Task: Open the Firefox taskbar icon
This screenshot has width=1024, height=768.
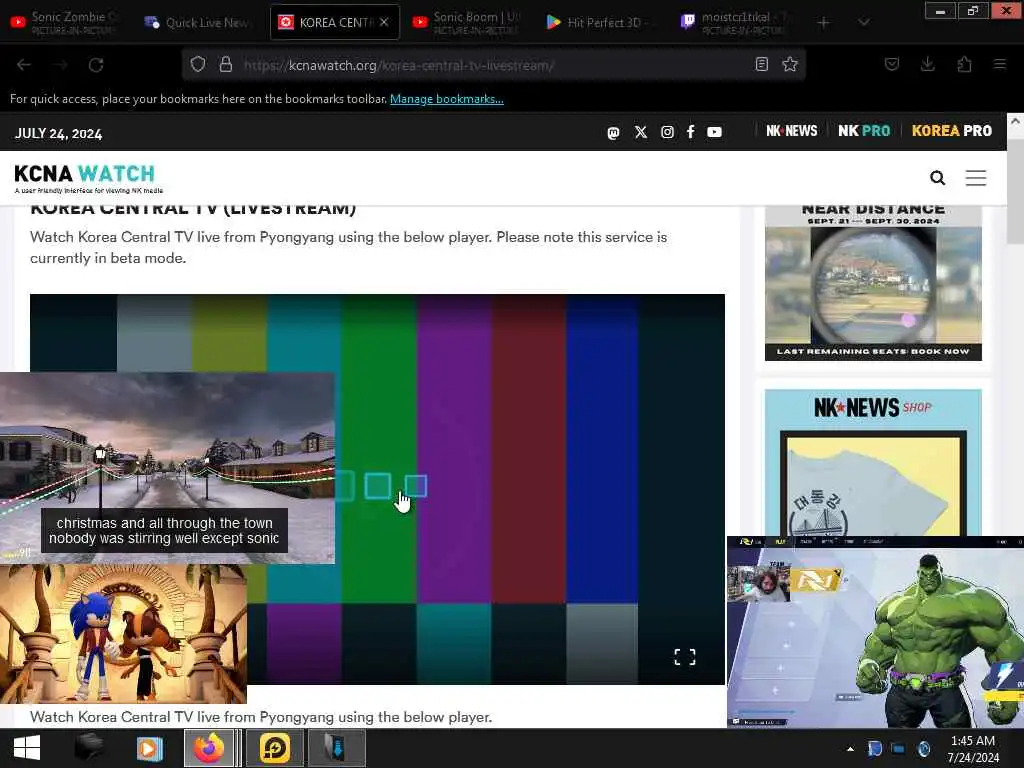Action: pos(209,748)
